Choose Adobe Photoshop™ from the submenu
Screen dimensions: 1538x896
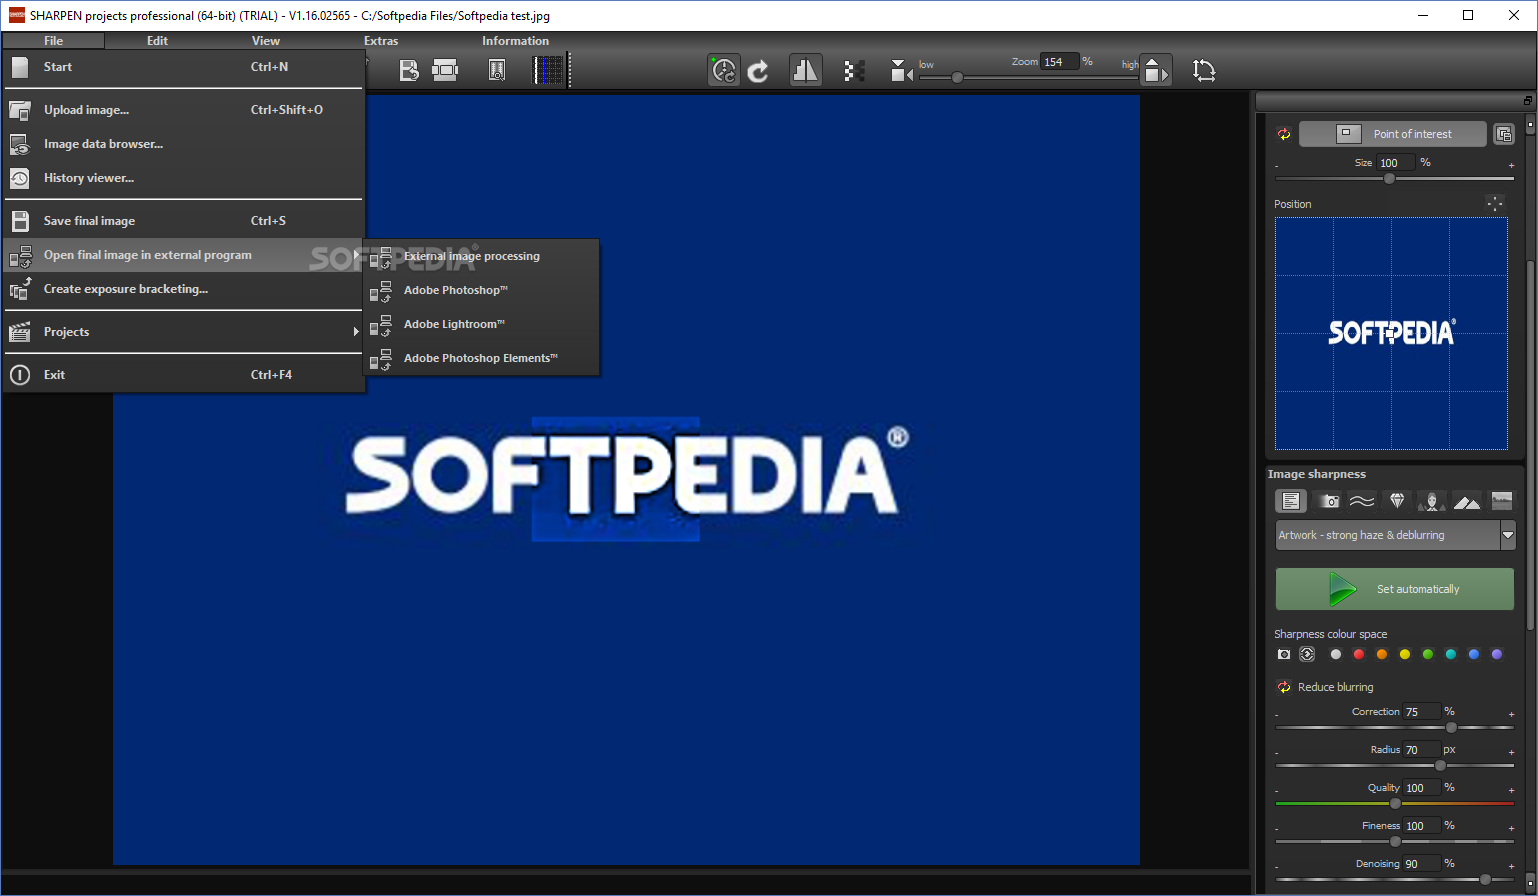[481, 290]
